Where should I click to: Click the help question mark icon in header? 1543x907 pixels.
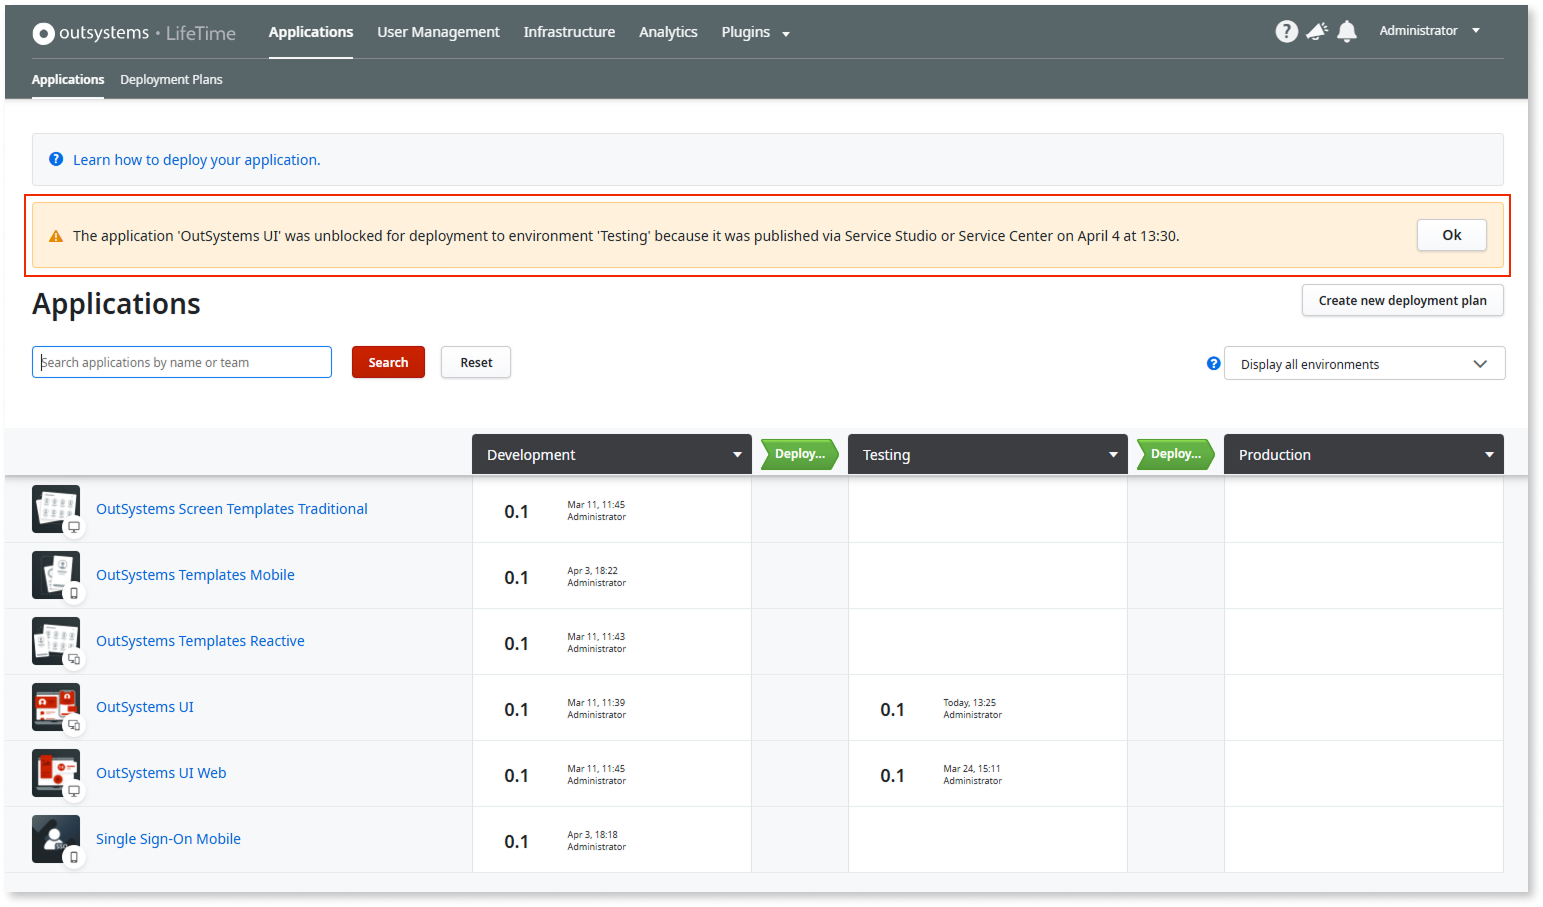coord(1286,32)
